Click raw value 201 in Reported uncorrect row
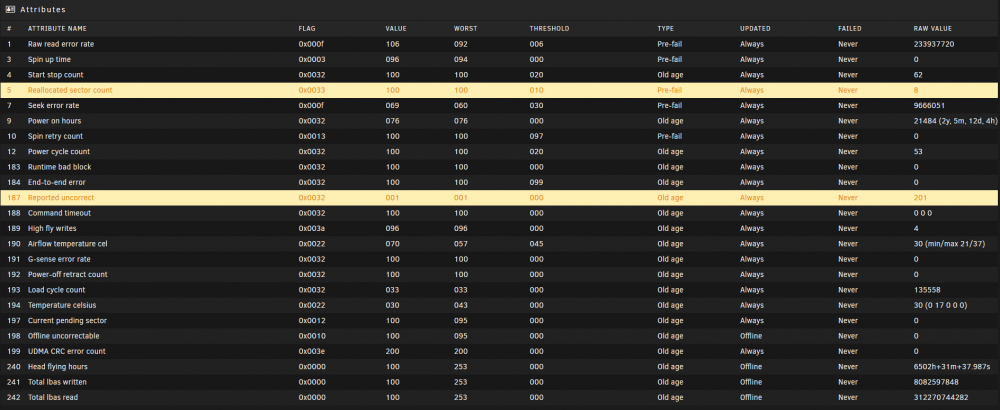The image size is (1000, 410). pyautogui.click(x=920, y=198)
